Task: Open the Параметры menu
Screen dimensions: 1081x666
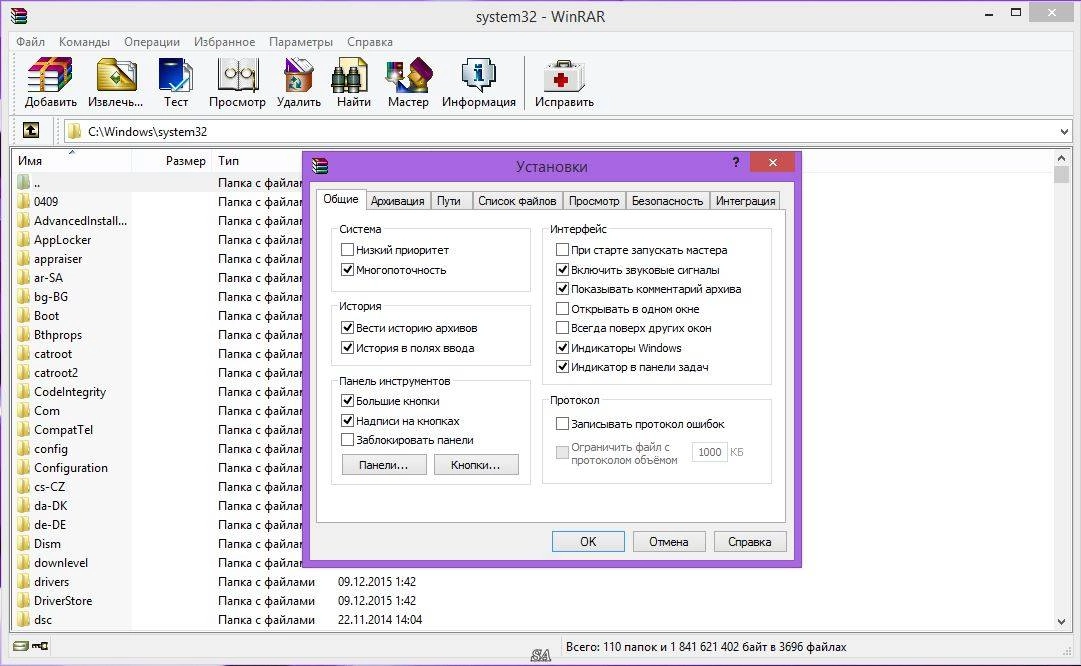Action: click(x=301, y=41)
